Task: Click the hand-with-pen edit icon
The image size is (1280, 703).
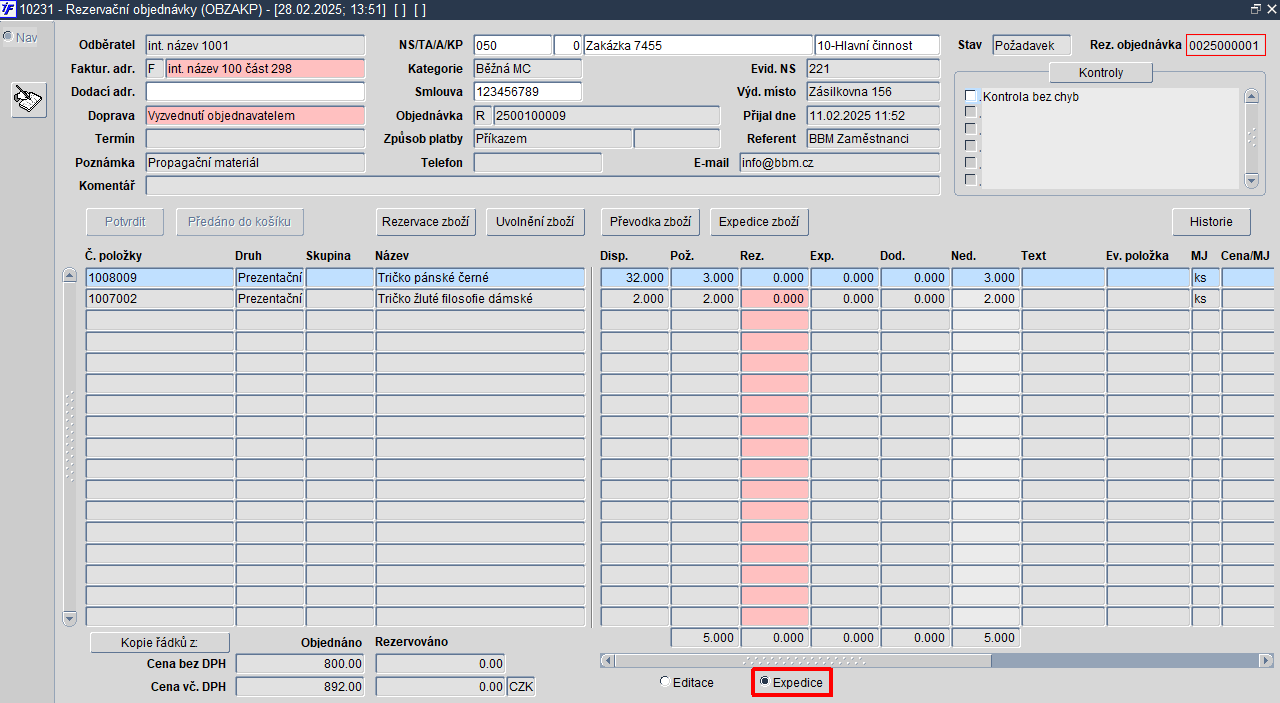Action: tap(29, 100)
